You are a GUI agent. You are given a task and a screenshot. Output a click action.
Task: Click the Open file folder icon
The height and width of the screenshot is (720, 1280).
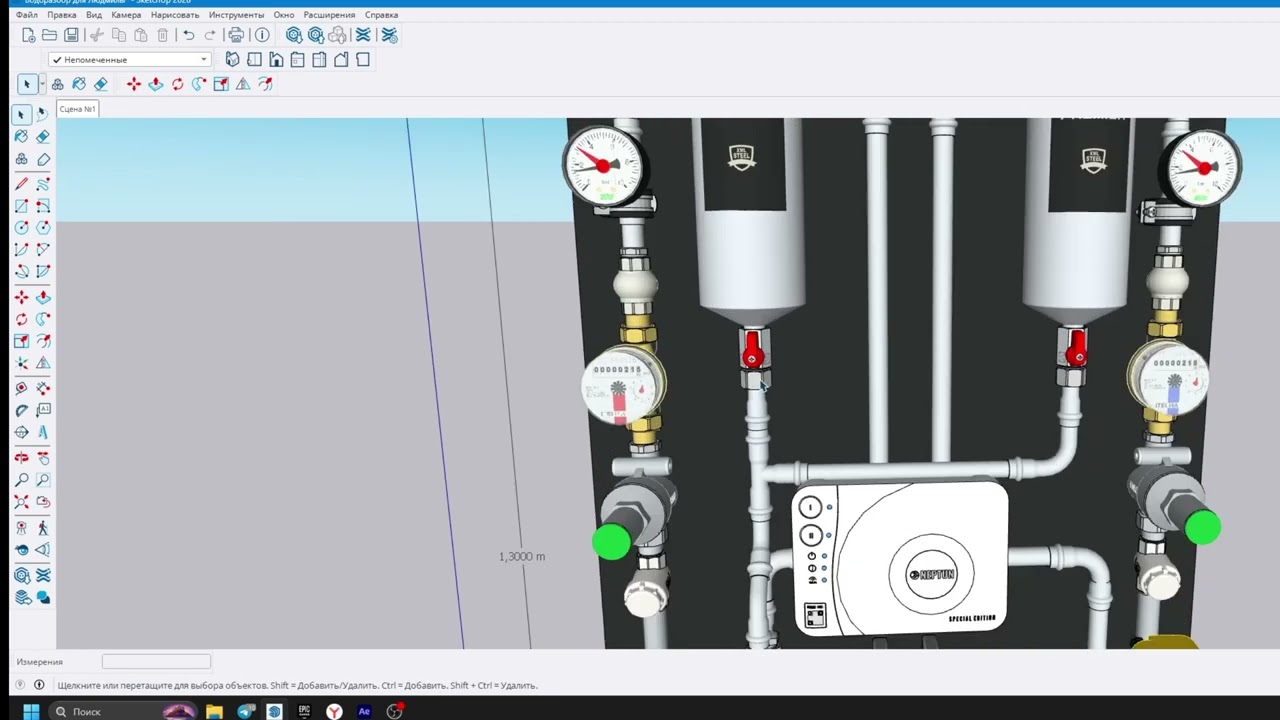[49, 35]
